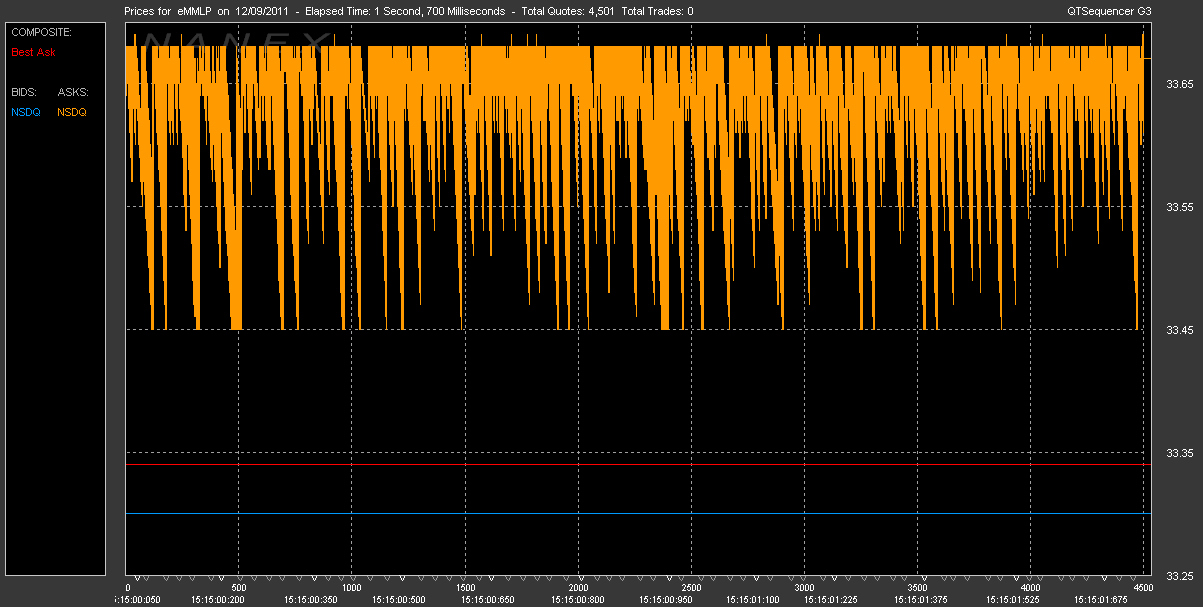Select the orange NSDQ asks legend label
This screenshot has width=1203, height=607.
72,112
